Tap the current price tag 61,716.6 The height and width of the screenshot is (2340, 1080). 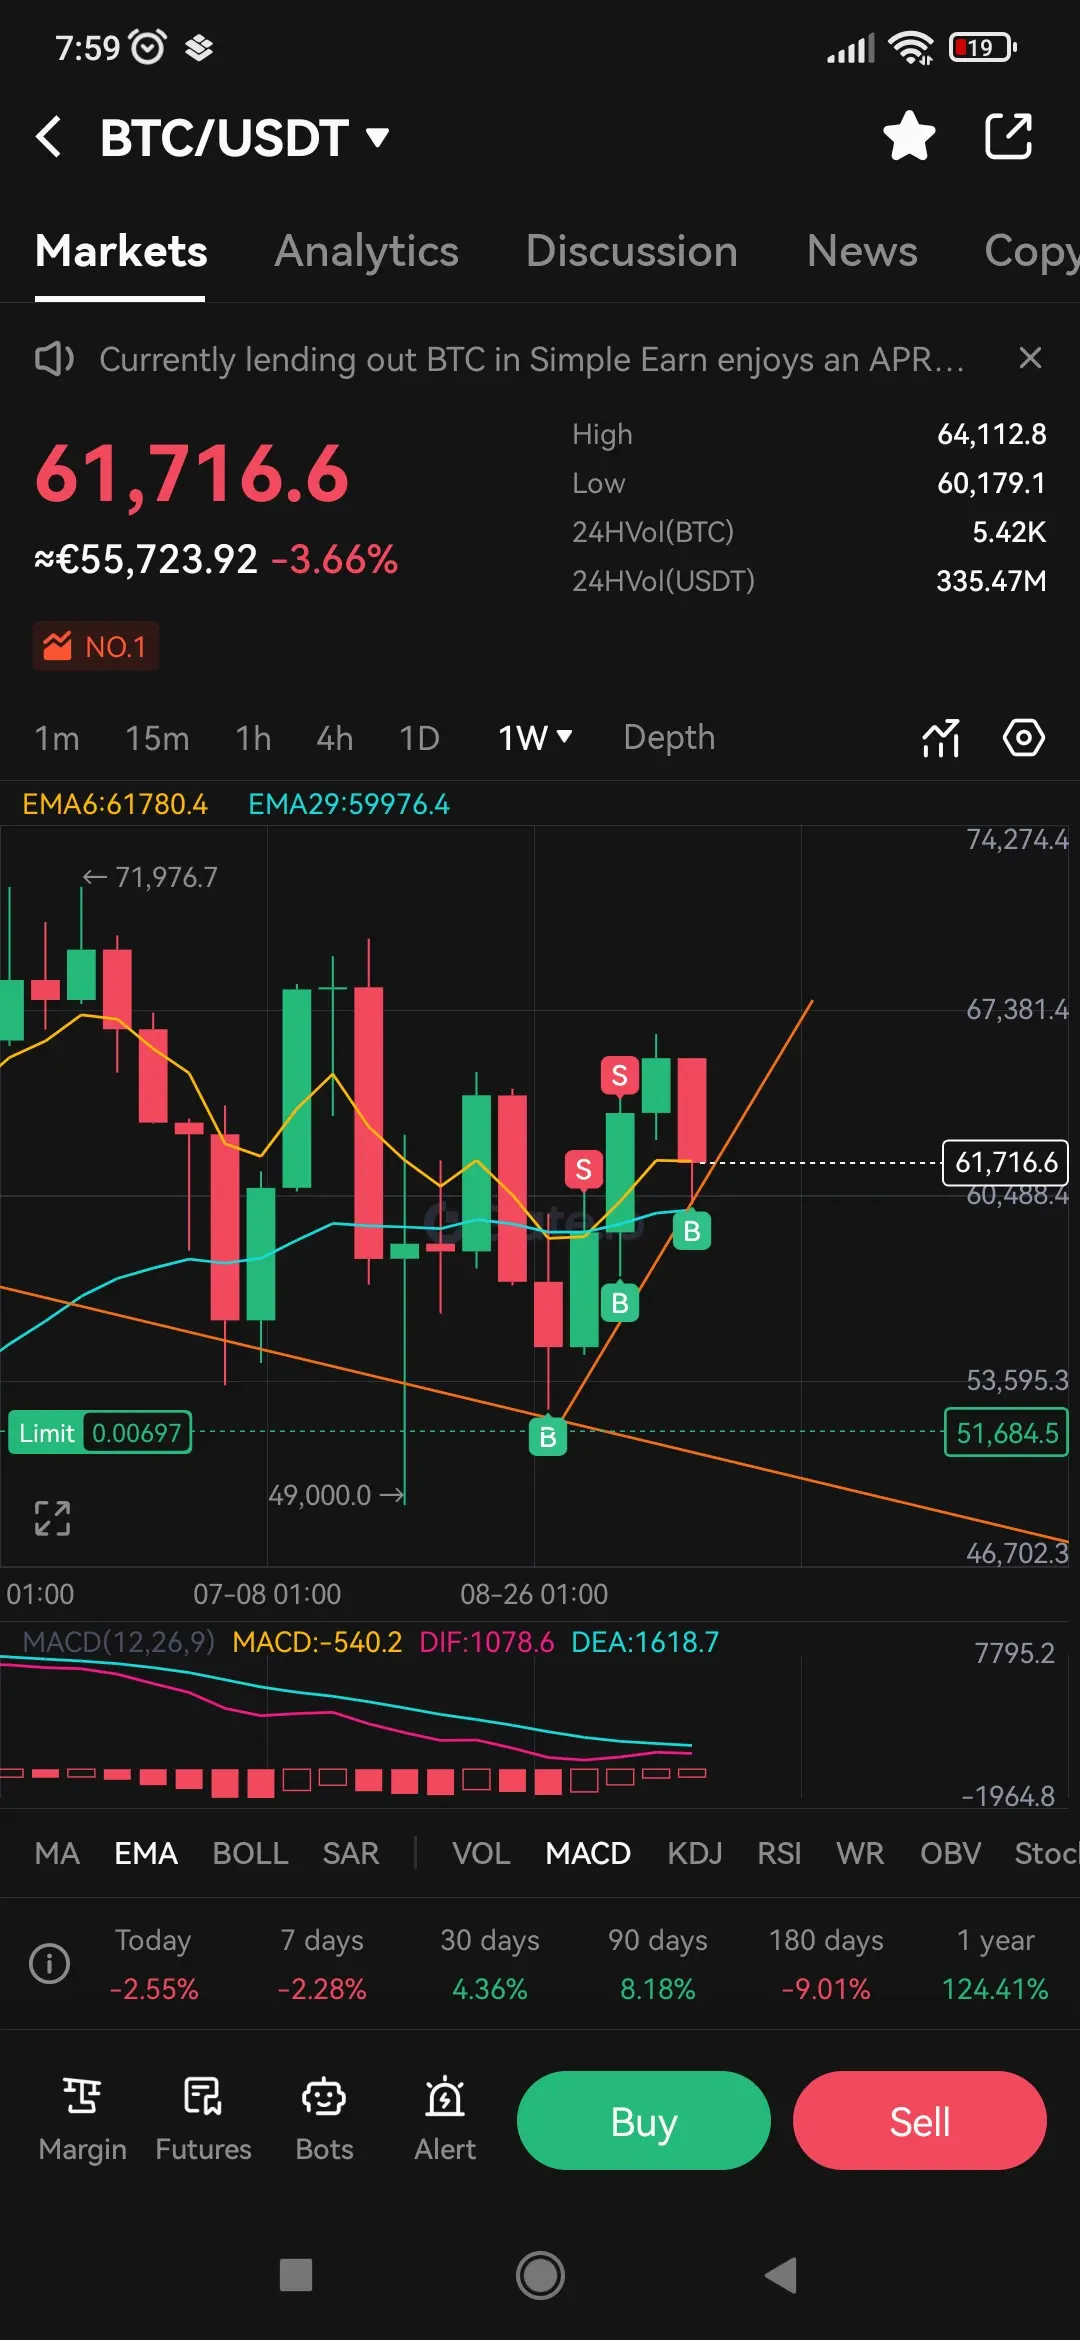[1006, 1162]
